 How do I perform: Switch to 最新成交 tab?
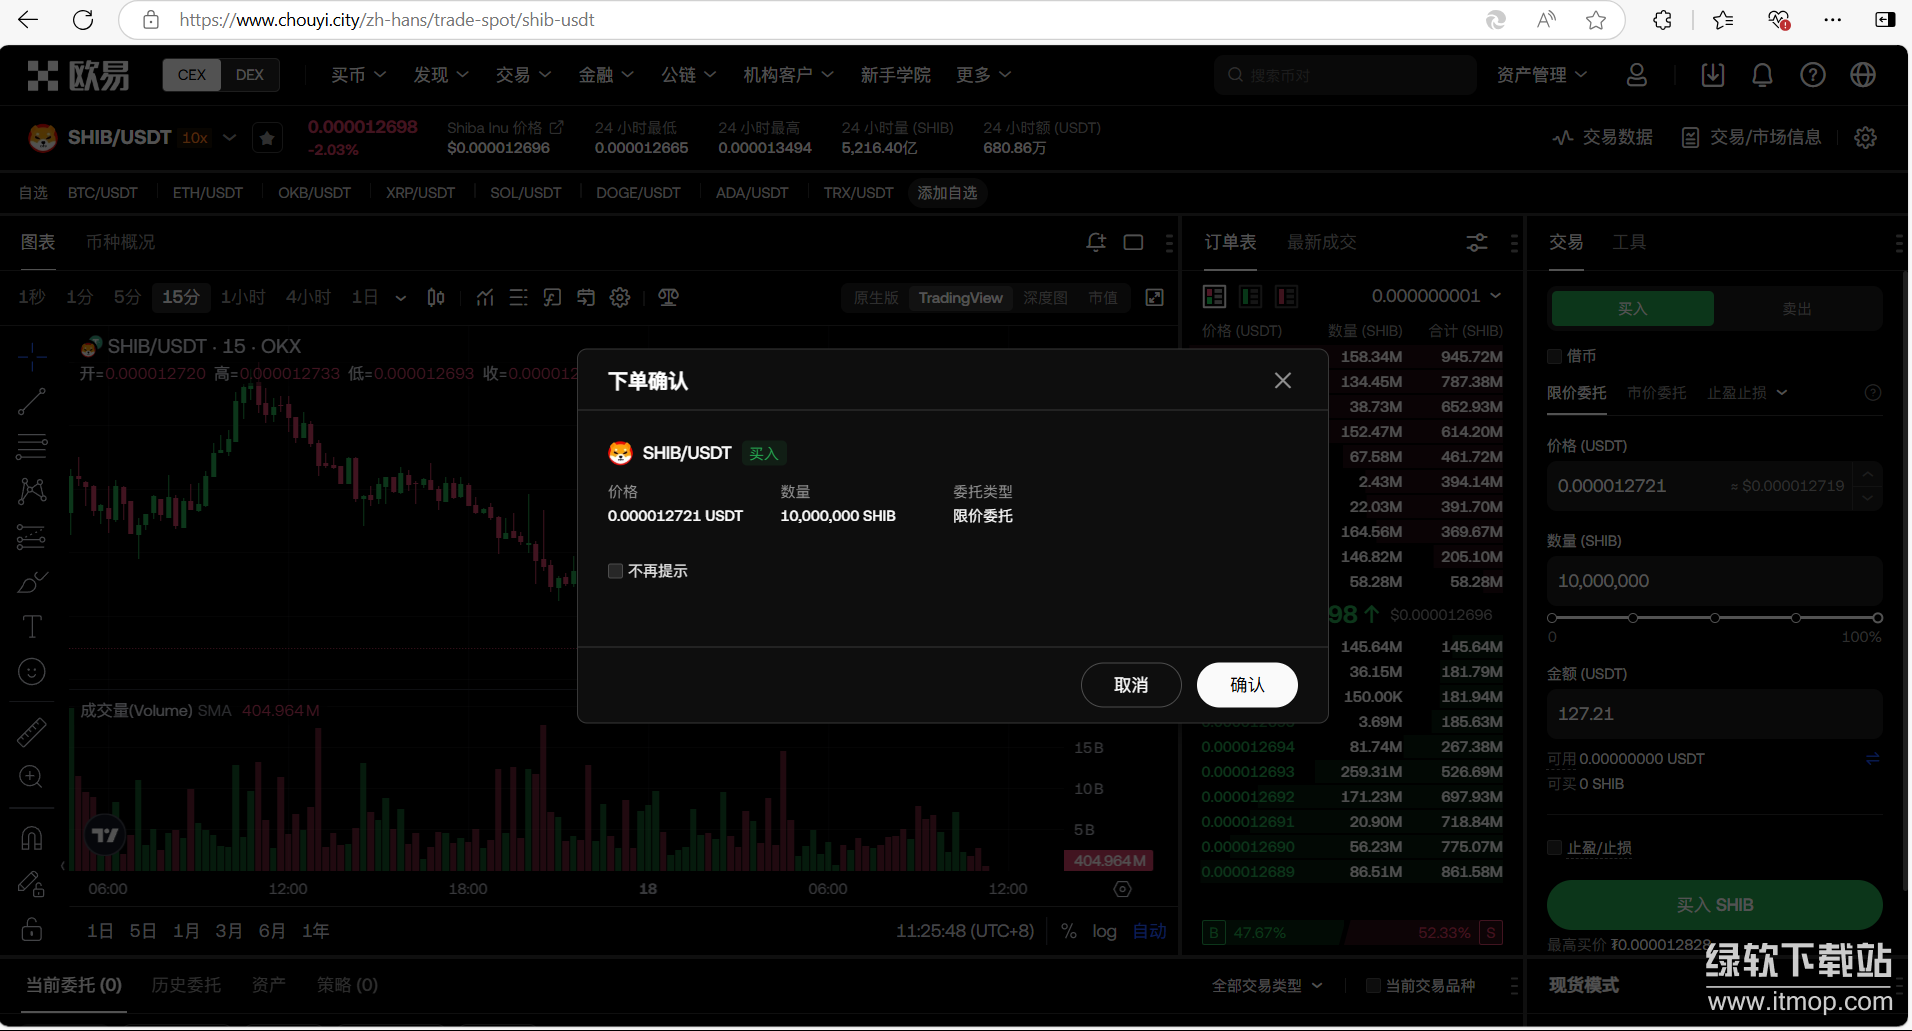(x=1321, y=242)
